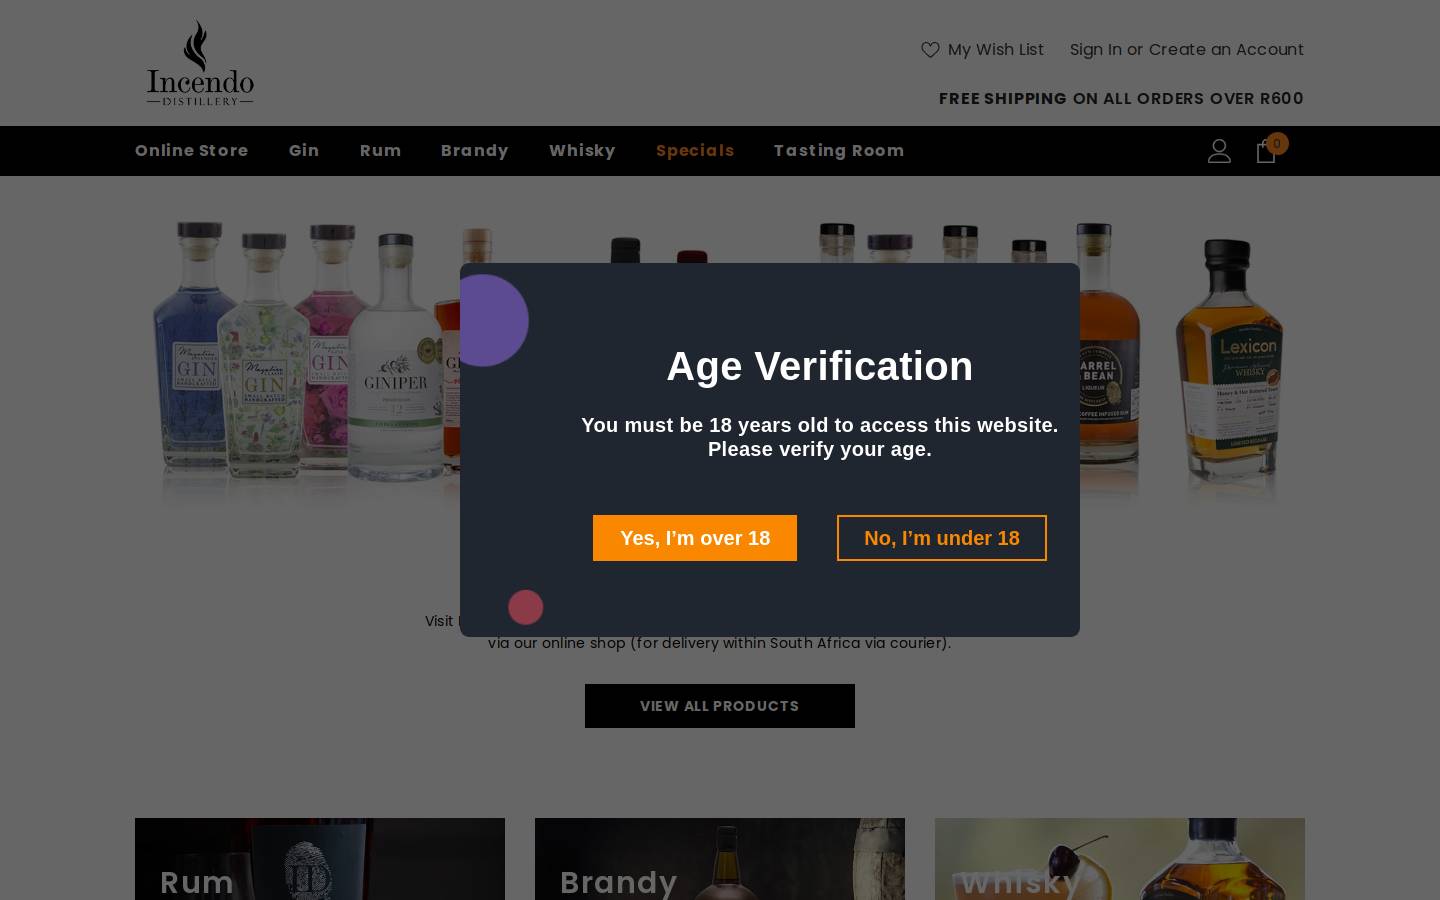Viewport: 1440px width, 900px height.
Task: Open My Wish List link
Action: click(995, 50)
